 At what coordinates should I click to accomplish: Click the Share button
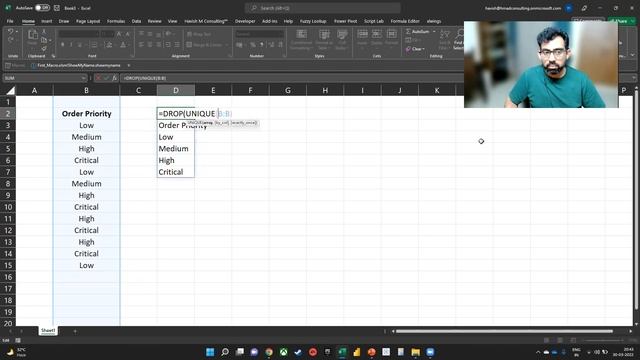click(622, 21)
